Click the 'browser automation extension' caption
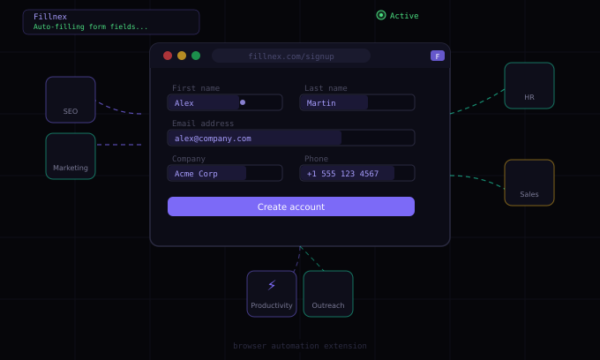Image resolution: width=600 pixels, height=360 pixels. pos(300,346)
